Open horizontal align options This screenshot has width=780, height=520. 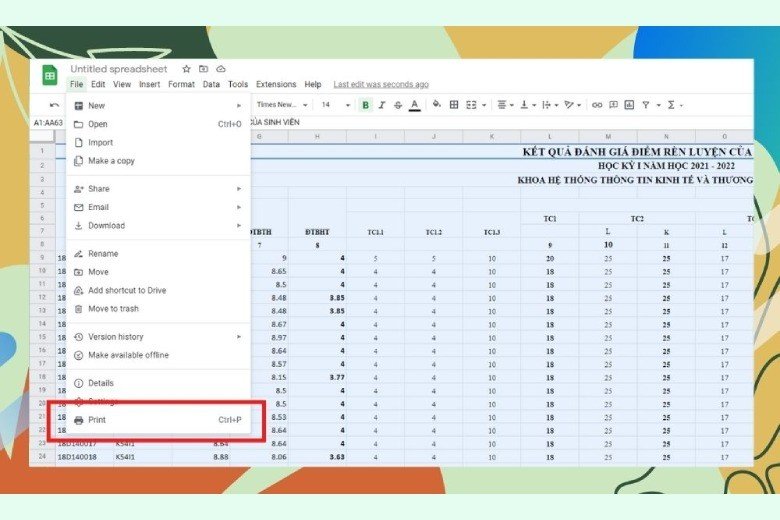click(x=505, y=104)
